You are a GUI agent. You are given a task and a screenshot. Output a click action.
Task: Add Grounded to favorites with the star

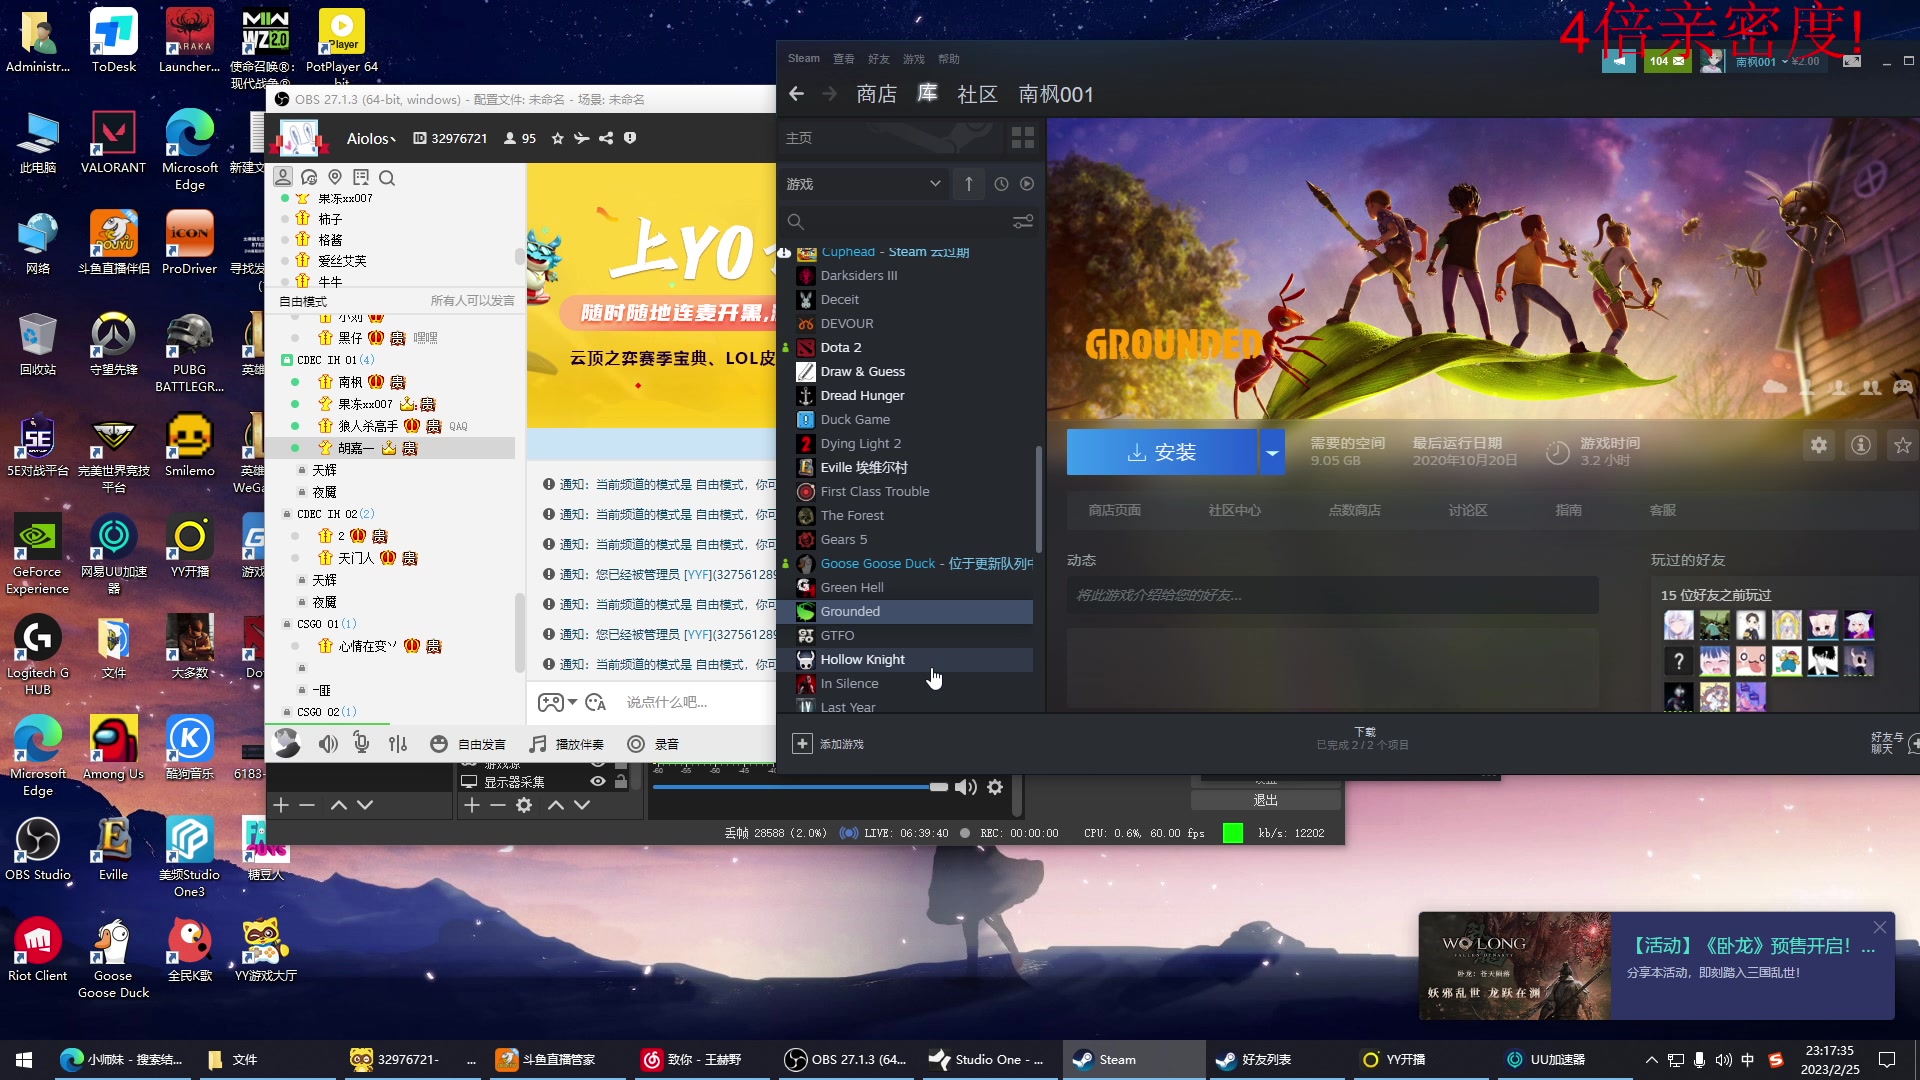point(1902,445)
